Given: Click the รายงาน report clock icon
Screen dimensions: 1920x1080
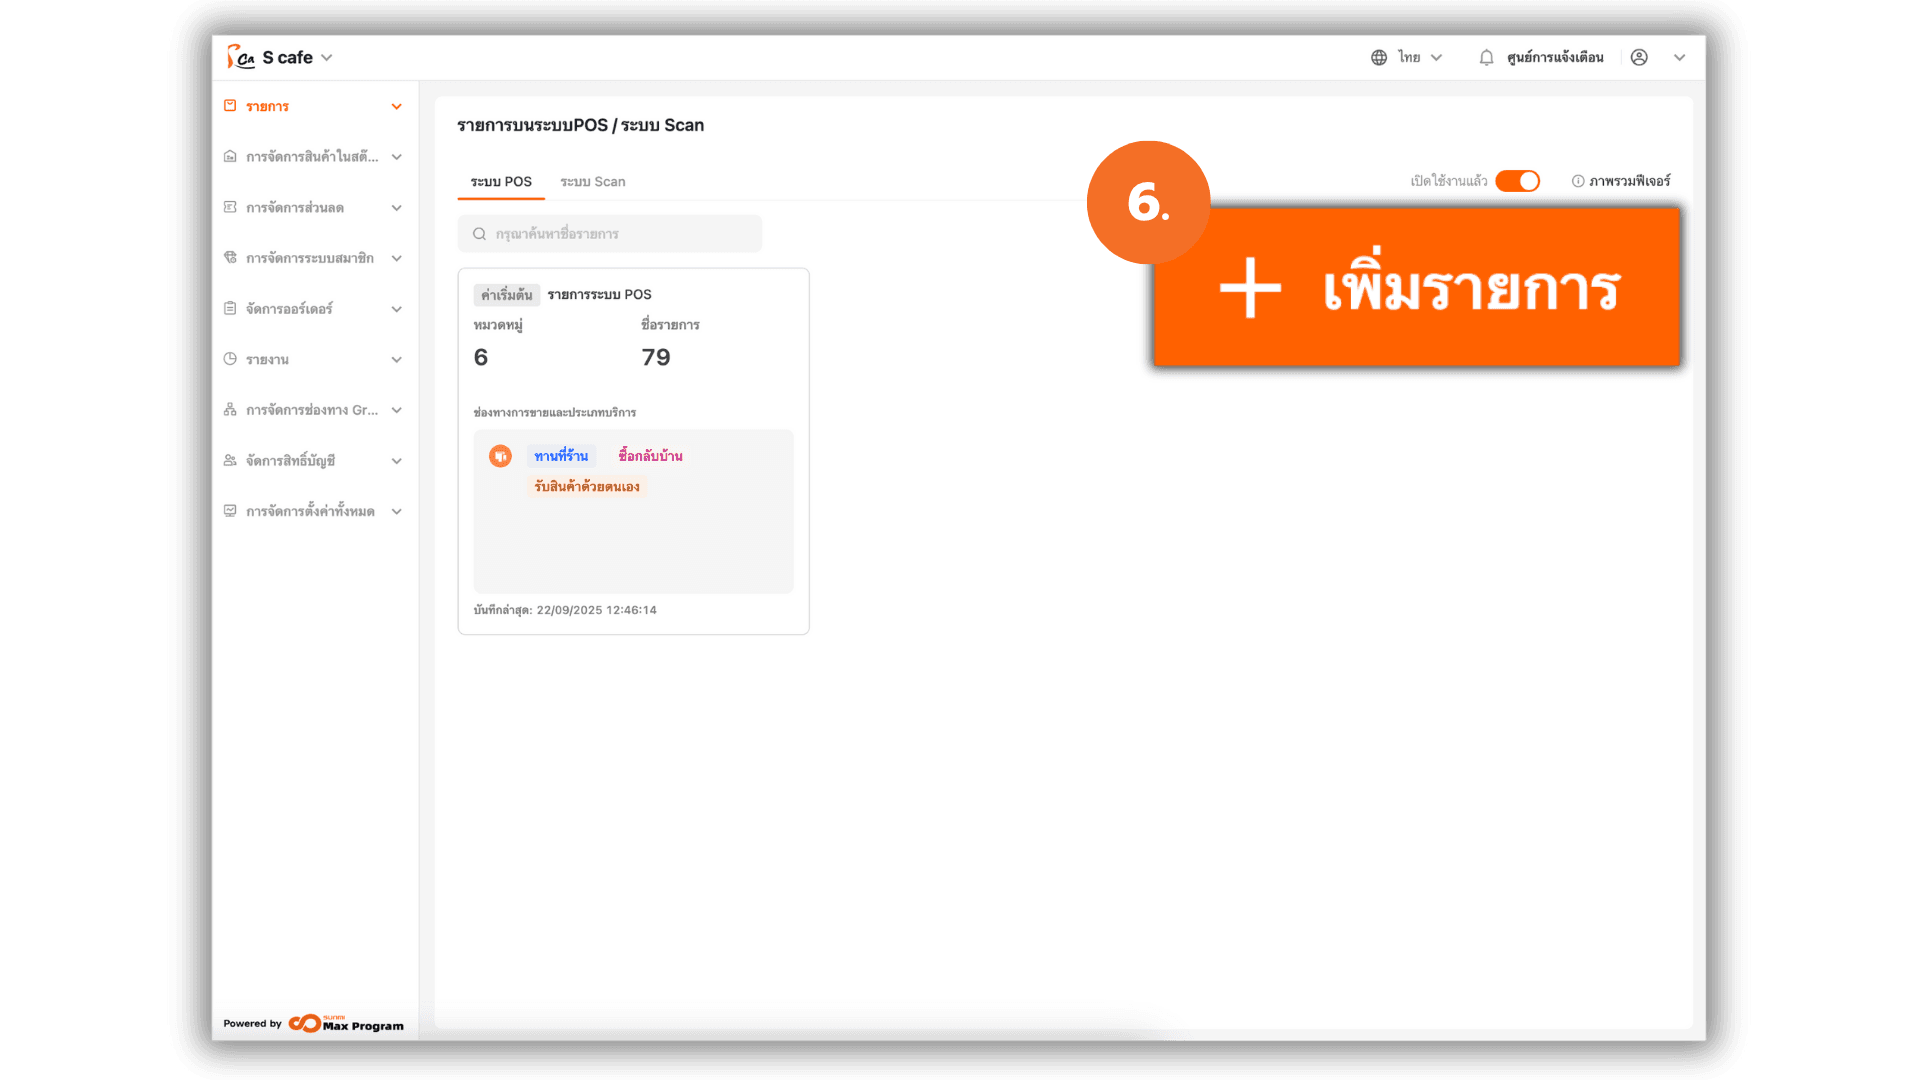Looking at the screenshot, I should [230, 359].
